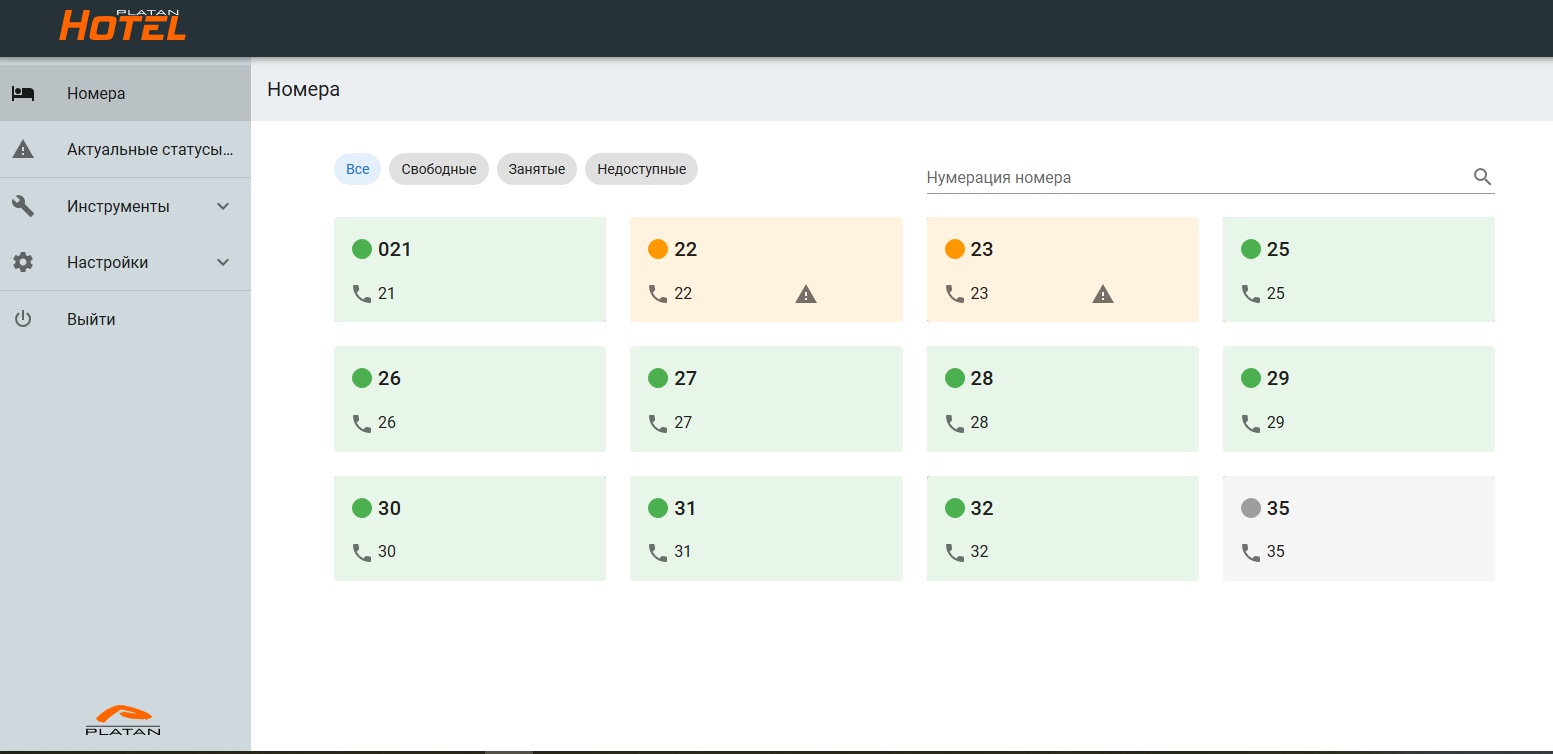Click the orange status dot of room 23
This screenshot has height=754, width=1553.
[955, 249]
